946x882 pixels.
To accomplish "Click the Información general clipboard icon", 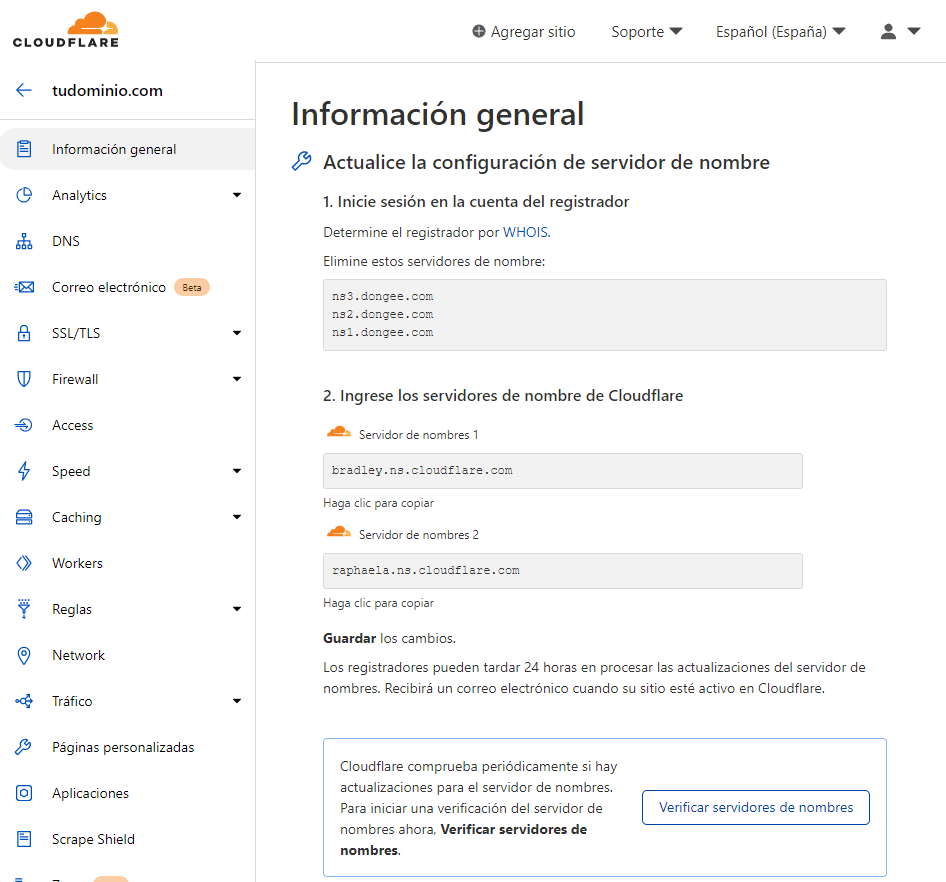I will tap(24, 149).
